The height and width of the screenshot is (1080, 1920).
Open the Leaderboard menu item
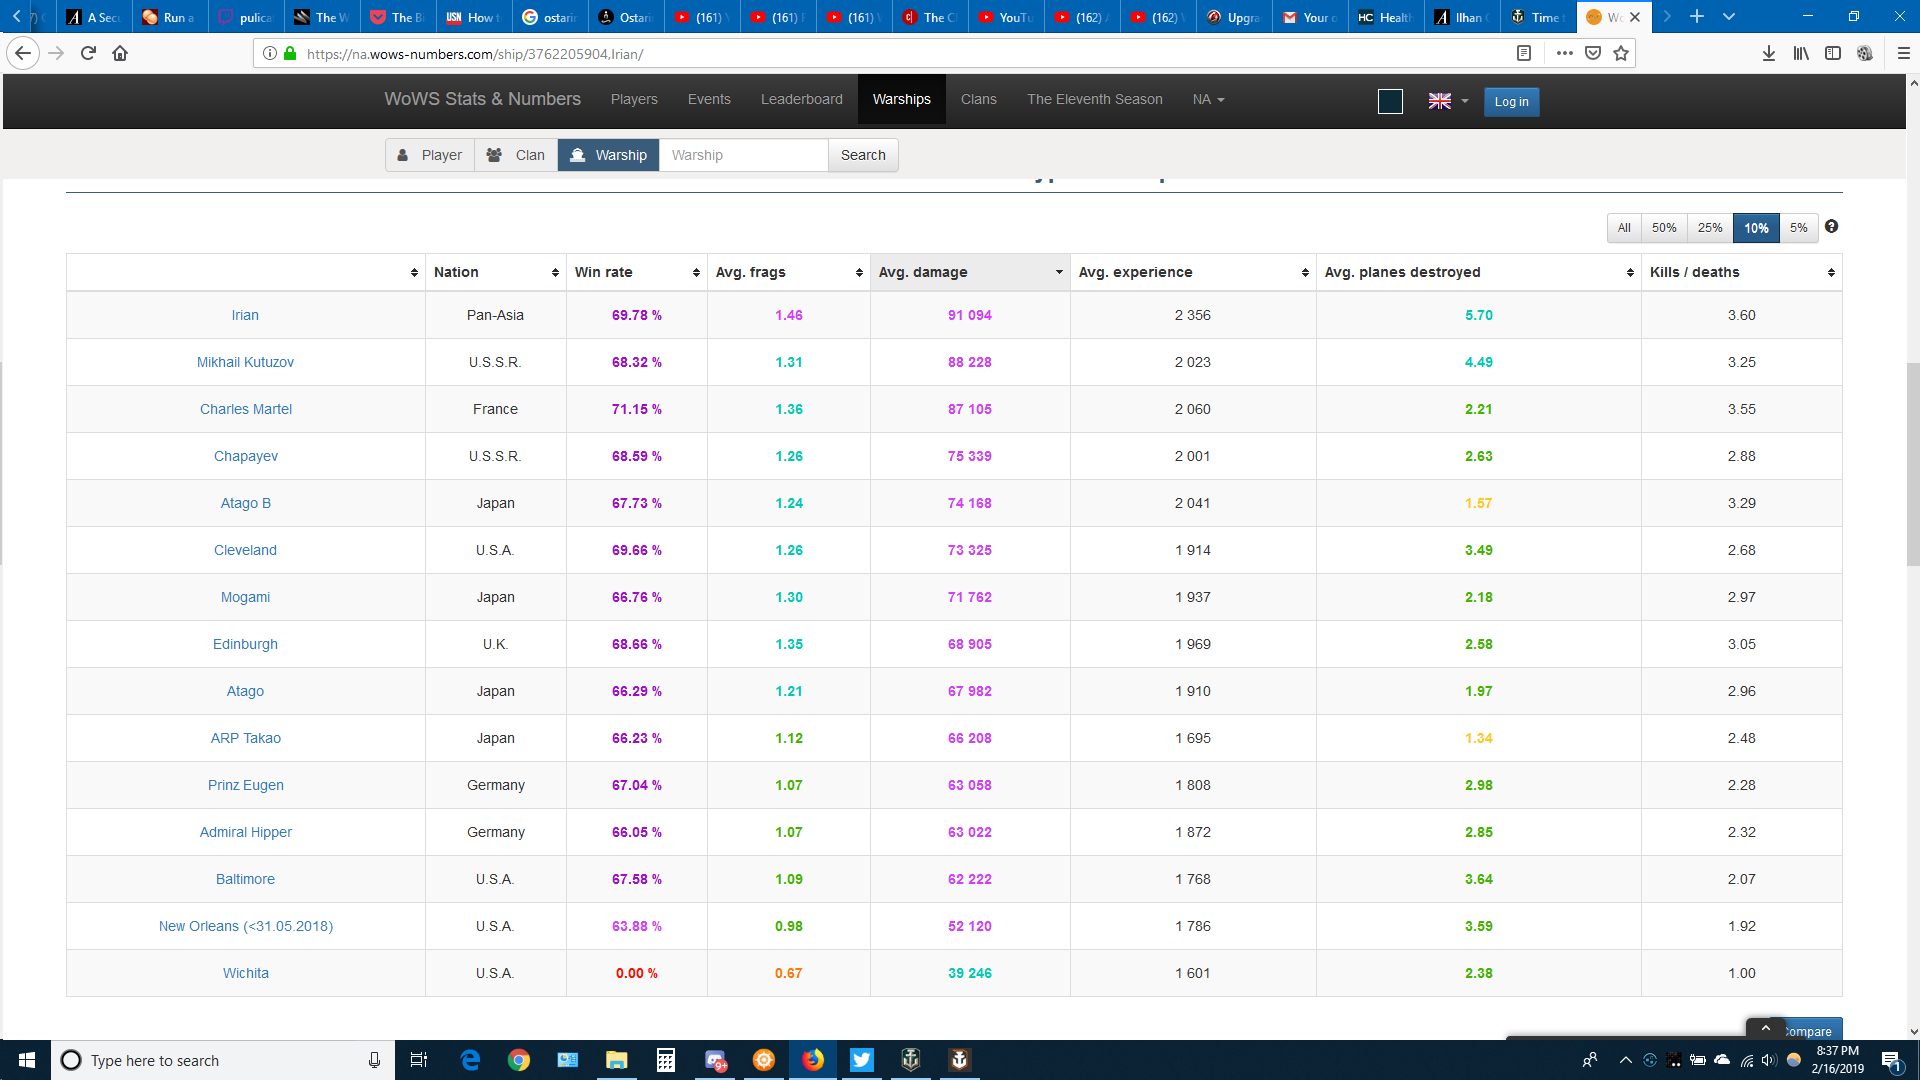[x=801, y=99]
